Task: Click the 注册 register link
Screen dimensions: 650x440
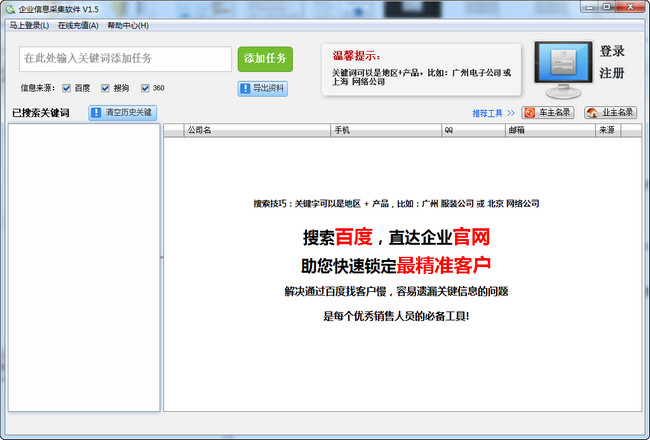Action: tap(612, 73)
